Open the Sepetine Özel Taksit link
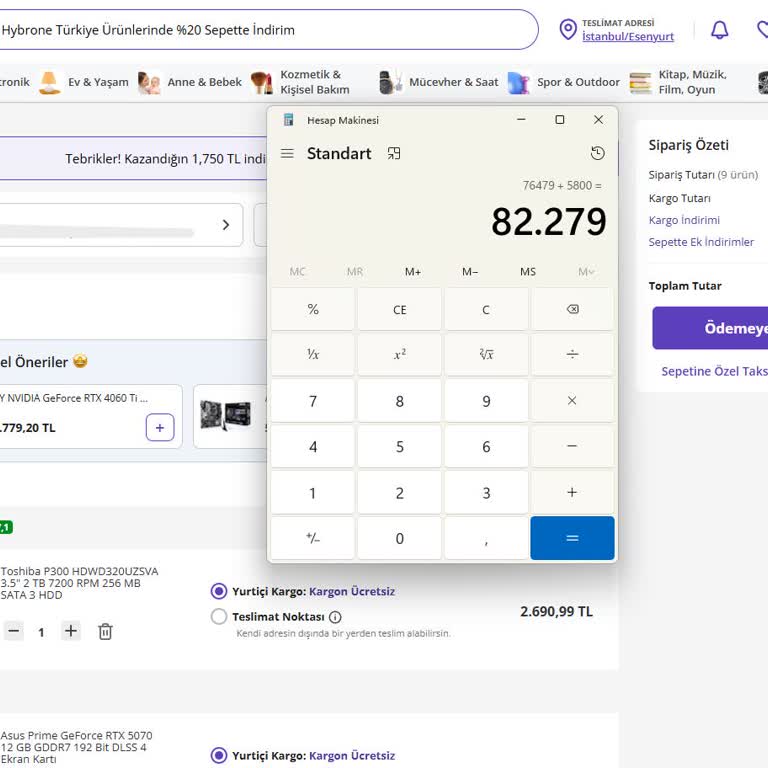 tap(715, 371)
